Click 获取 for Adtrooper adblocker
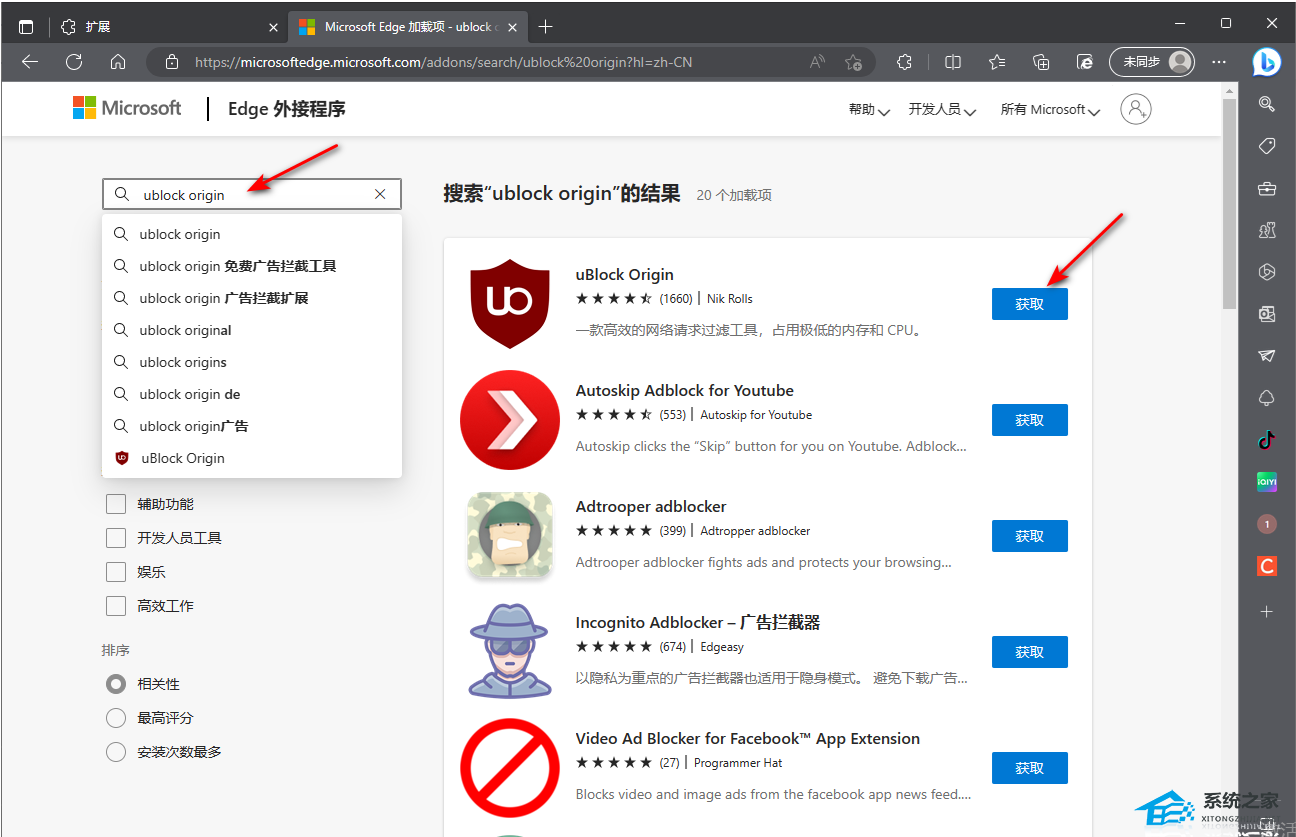 (x=1029, y=536)
